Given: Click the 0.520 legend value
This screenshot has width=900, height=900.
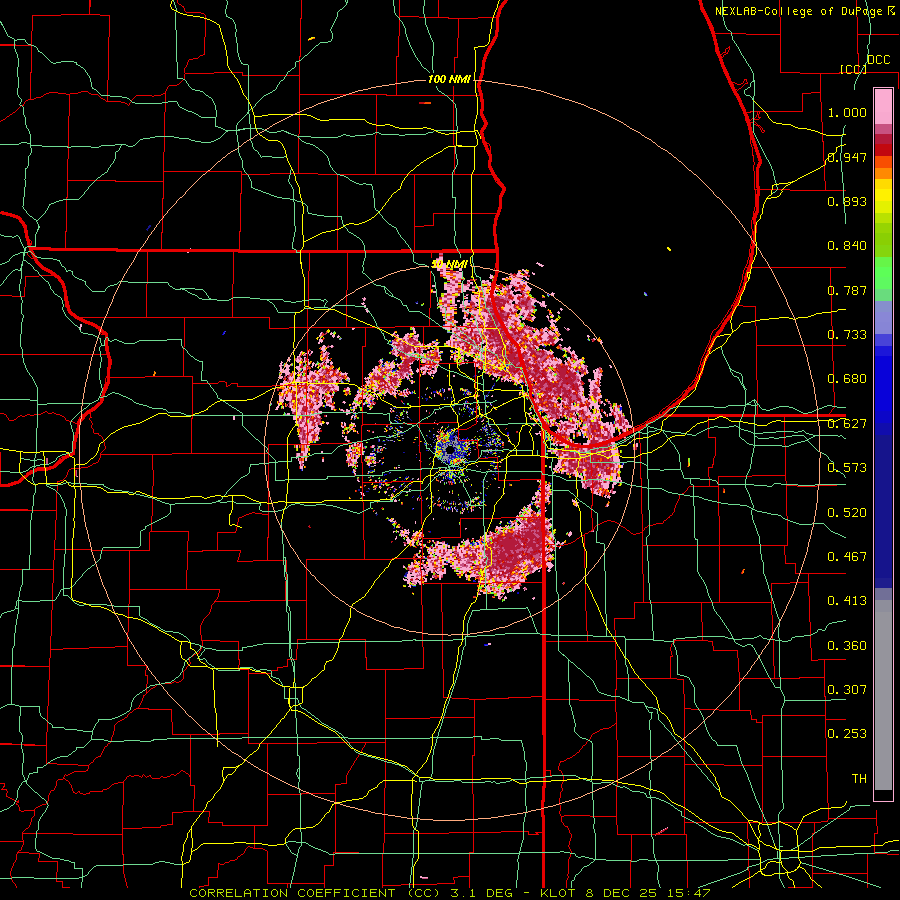Looking at the screenshot, I should [847, 513].
